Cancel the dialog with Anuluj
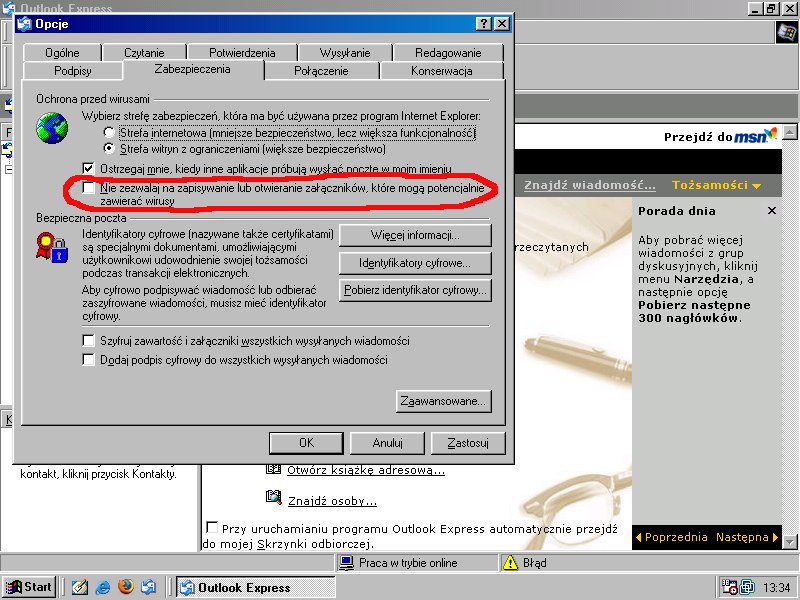 pyautogui.click(x=387, y=443)
